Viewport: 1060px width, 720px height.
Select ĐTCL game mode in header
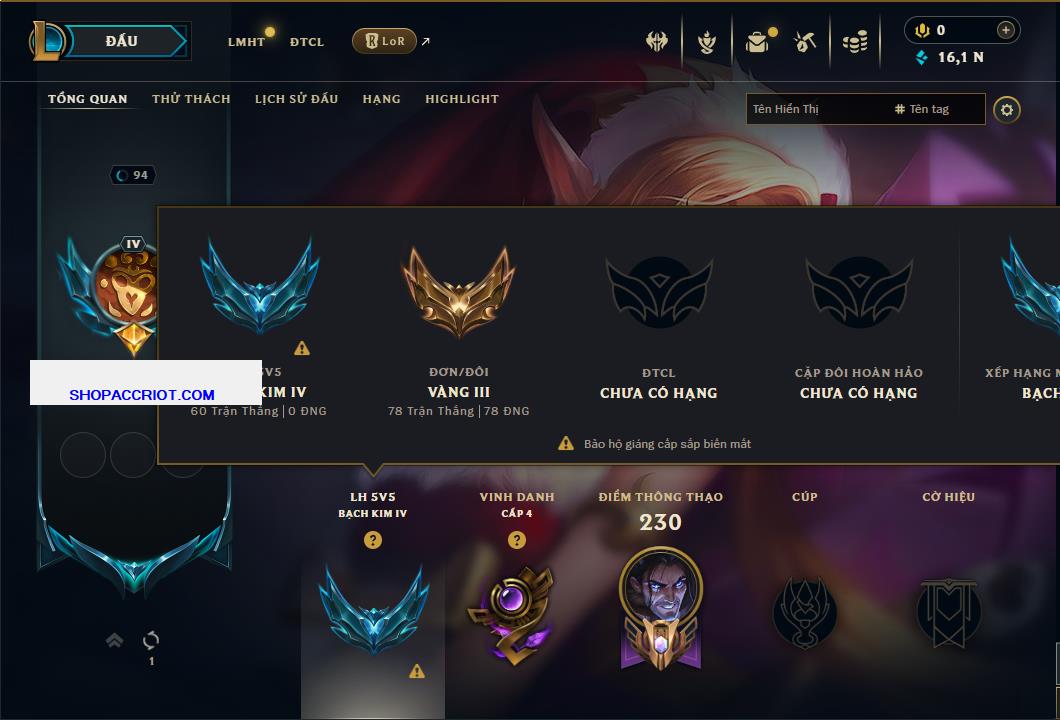coord(307,42)
